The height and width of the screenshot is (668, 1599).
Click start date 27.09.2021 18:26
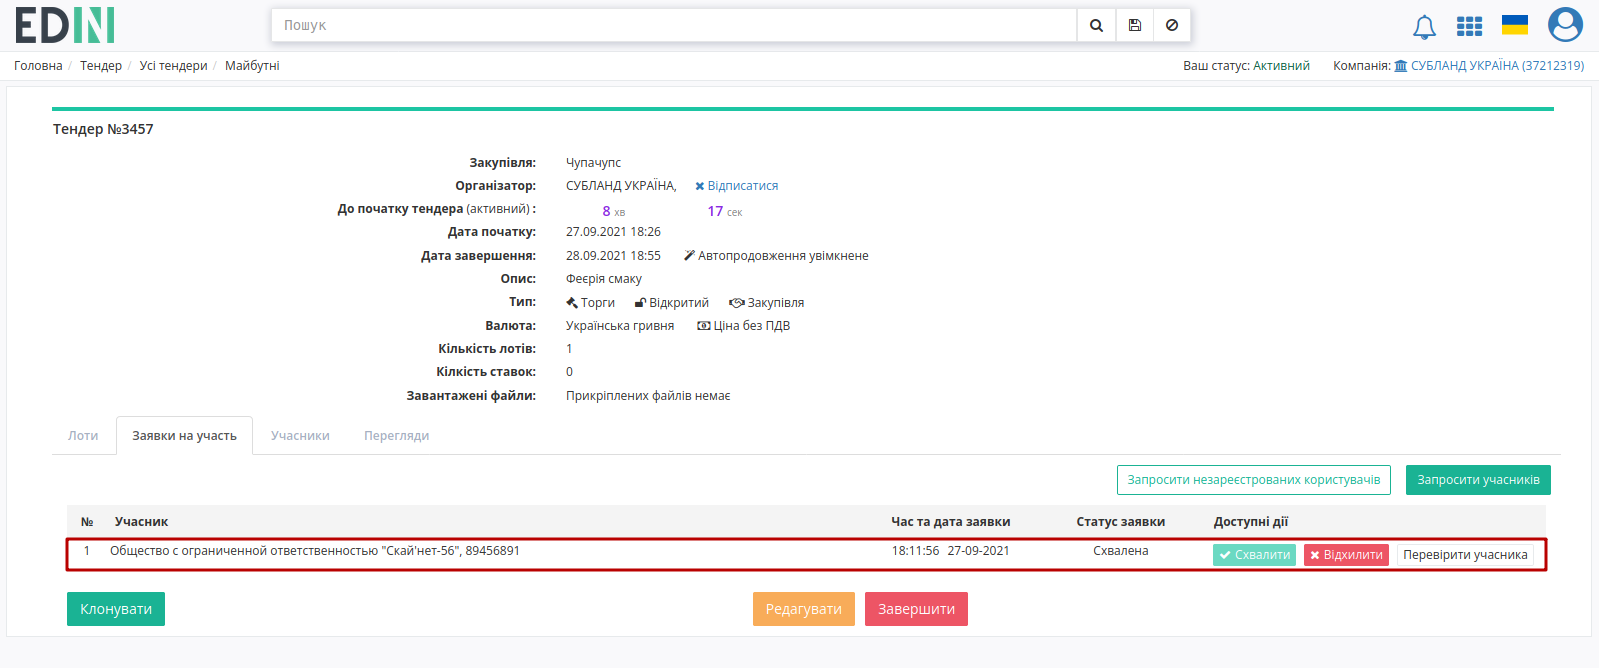tap(613, 232)
